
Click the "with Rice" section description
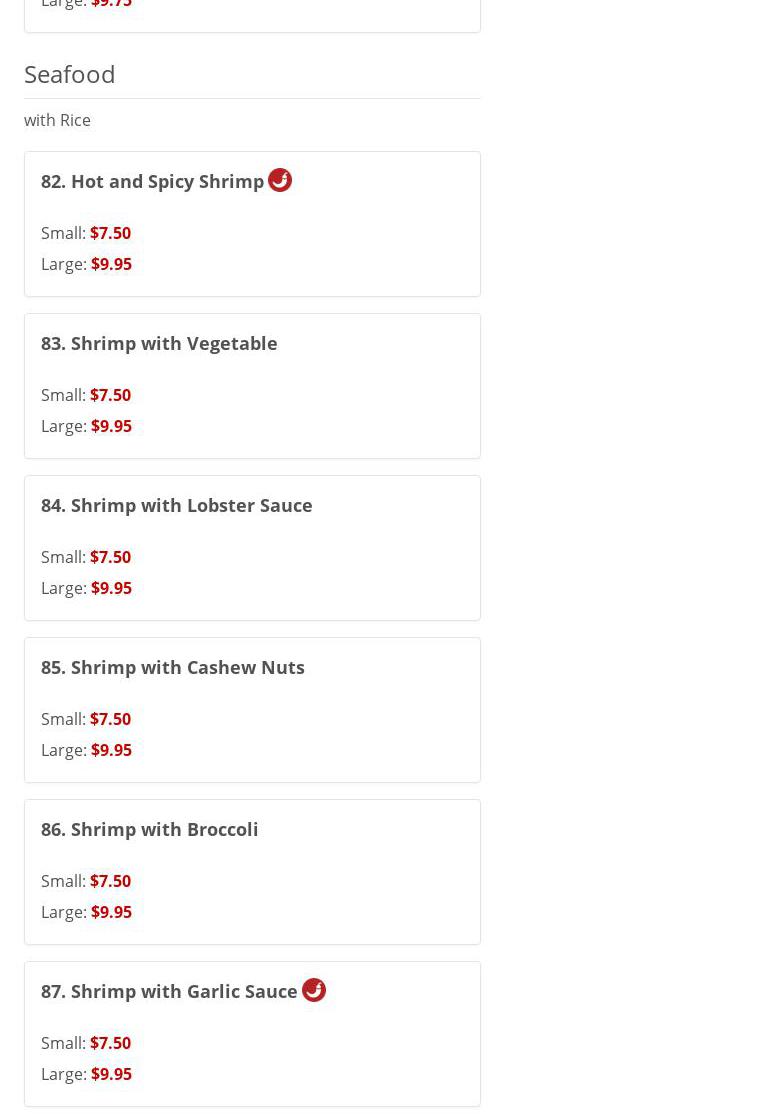[x=57, y=120]
